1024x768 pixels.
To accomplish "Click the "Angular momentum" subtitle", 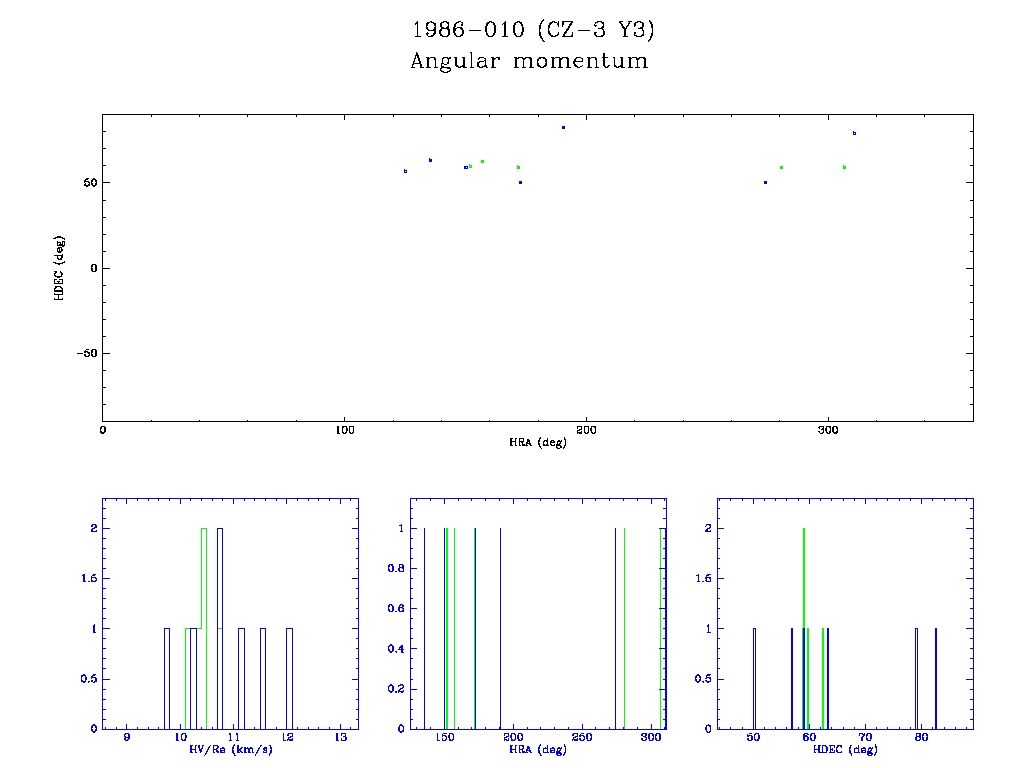I will click(529, 62).
